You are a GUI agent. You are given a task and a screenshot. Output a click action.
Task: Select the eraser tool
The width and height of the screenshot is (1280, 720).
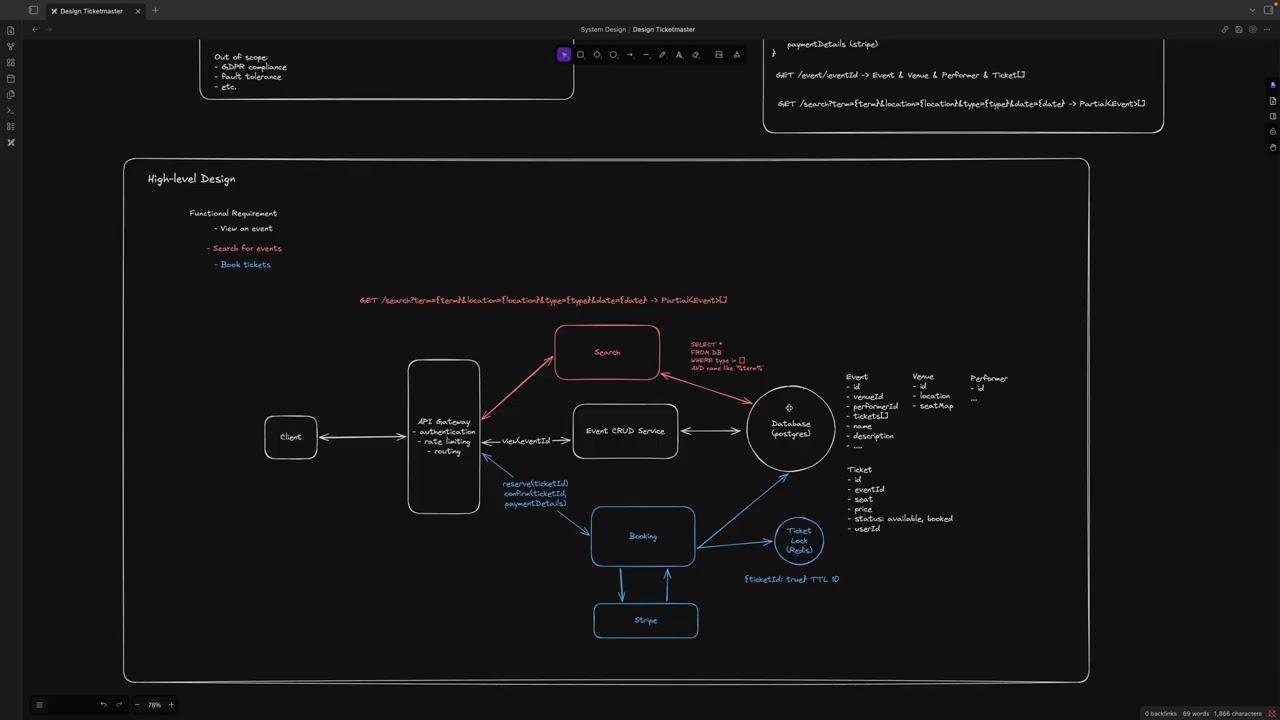[696, 55]
